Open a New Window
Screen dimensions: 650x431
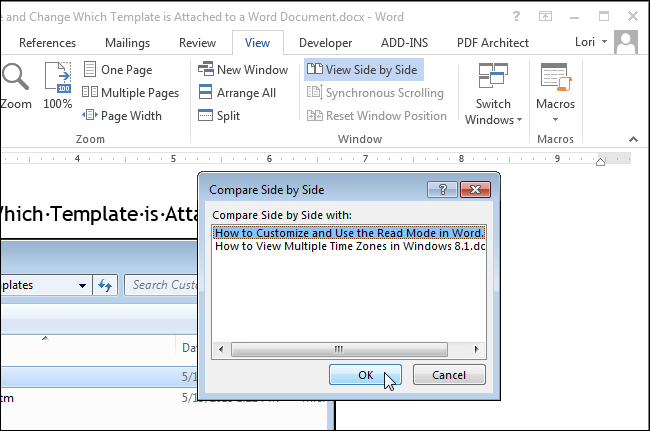243,69
